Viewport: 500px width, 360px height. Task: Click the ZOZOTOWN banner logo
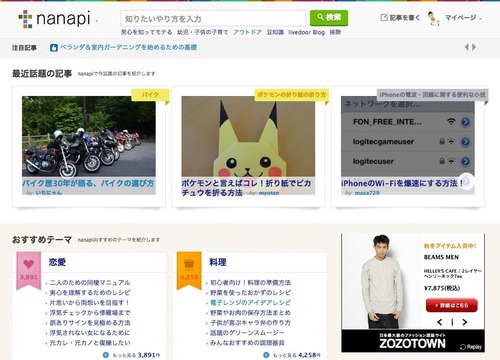tap(412, 343)
